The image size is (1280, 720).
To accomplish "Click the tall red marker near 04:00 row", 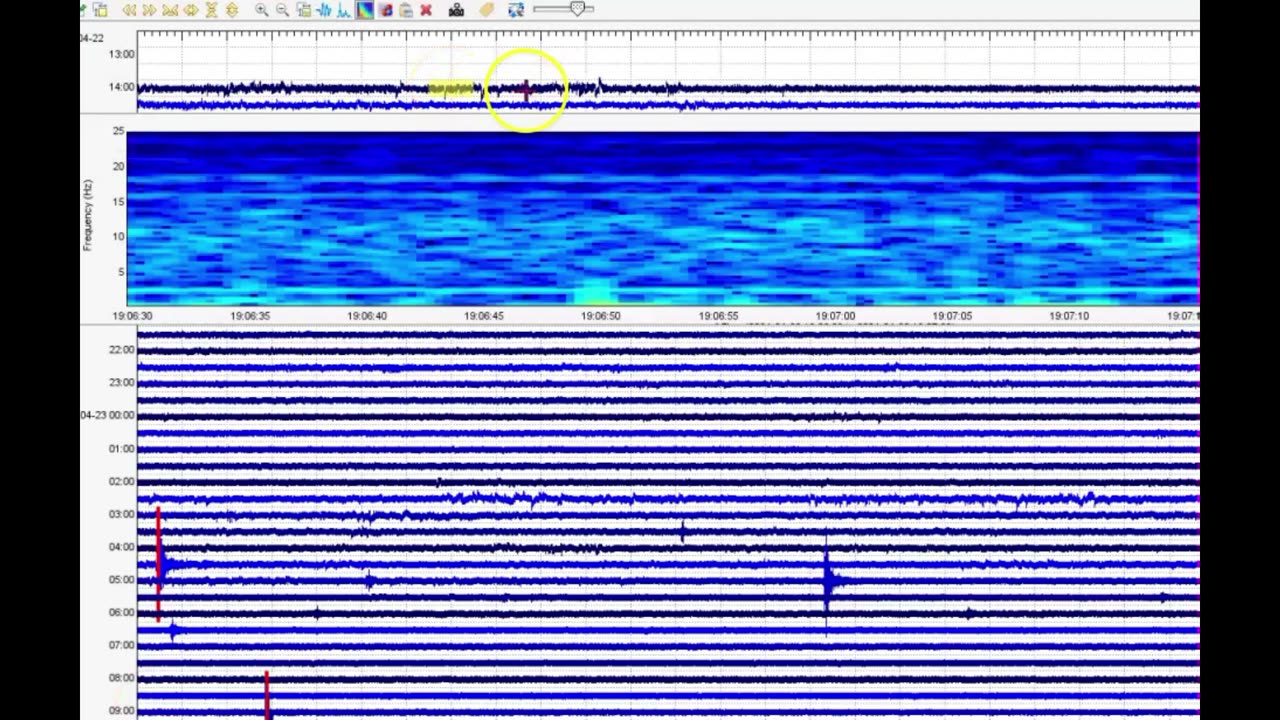I will 158,565.
